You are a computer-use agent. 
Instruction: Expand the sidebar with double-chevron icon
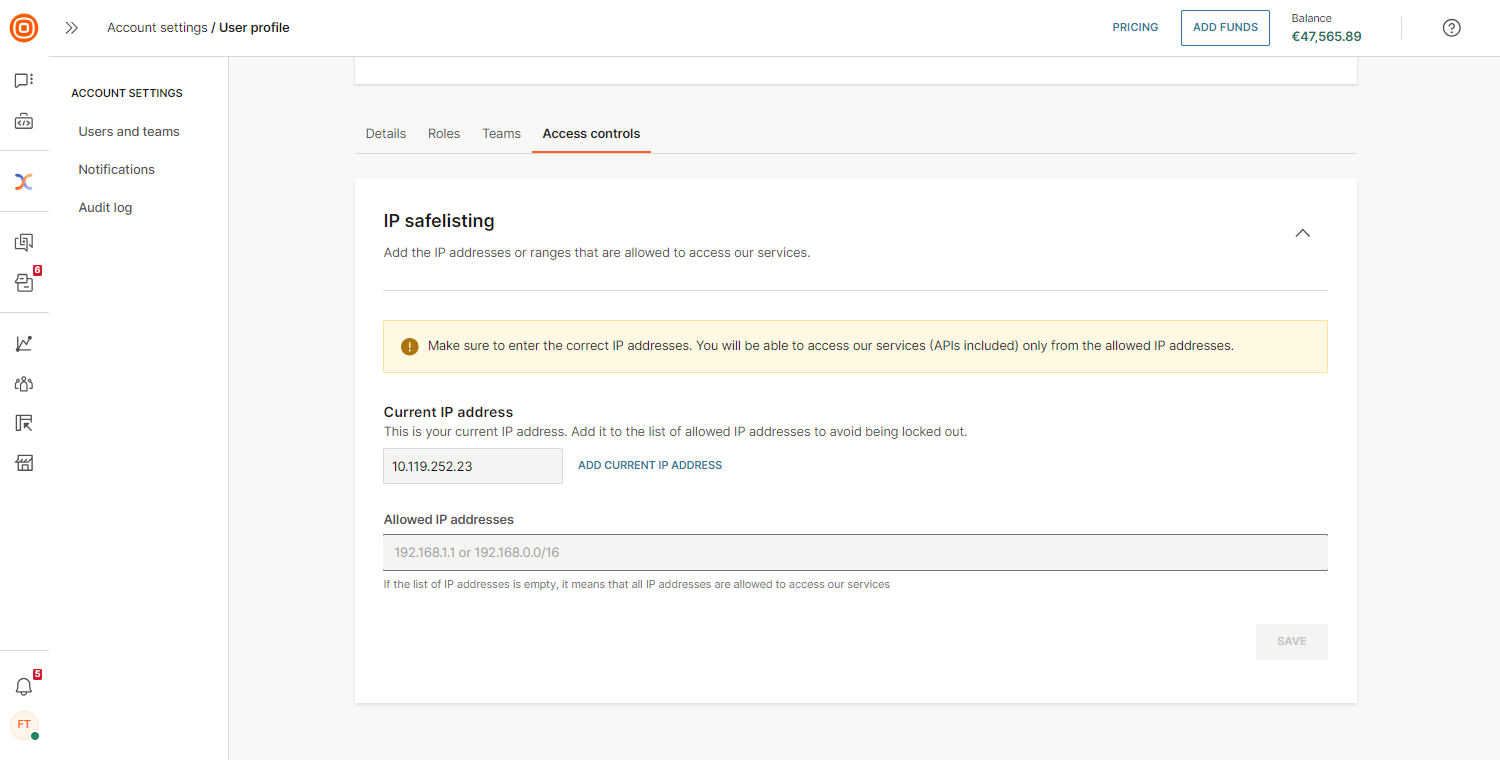click(71, 28)
